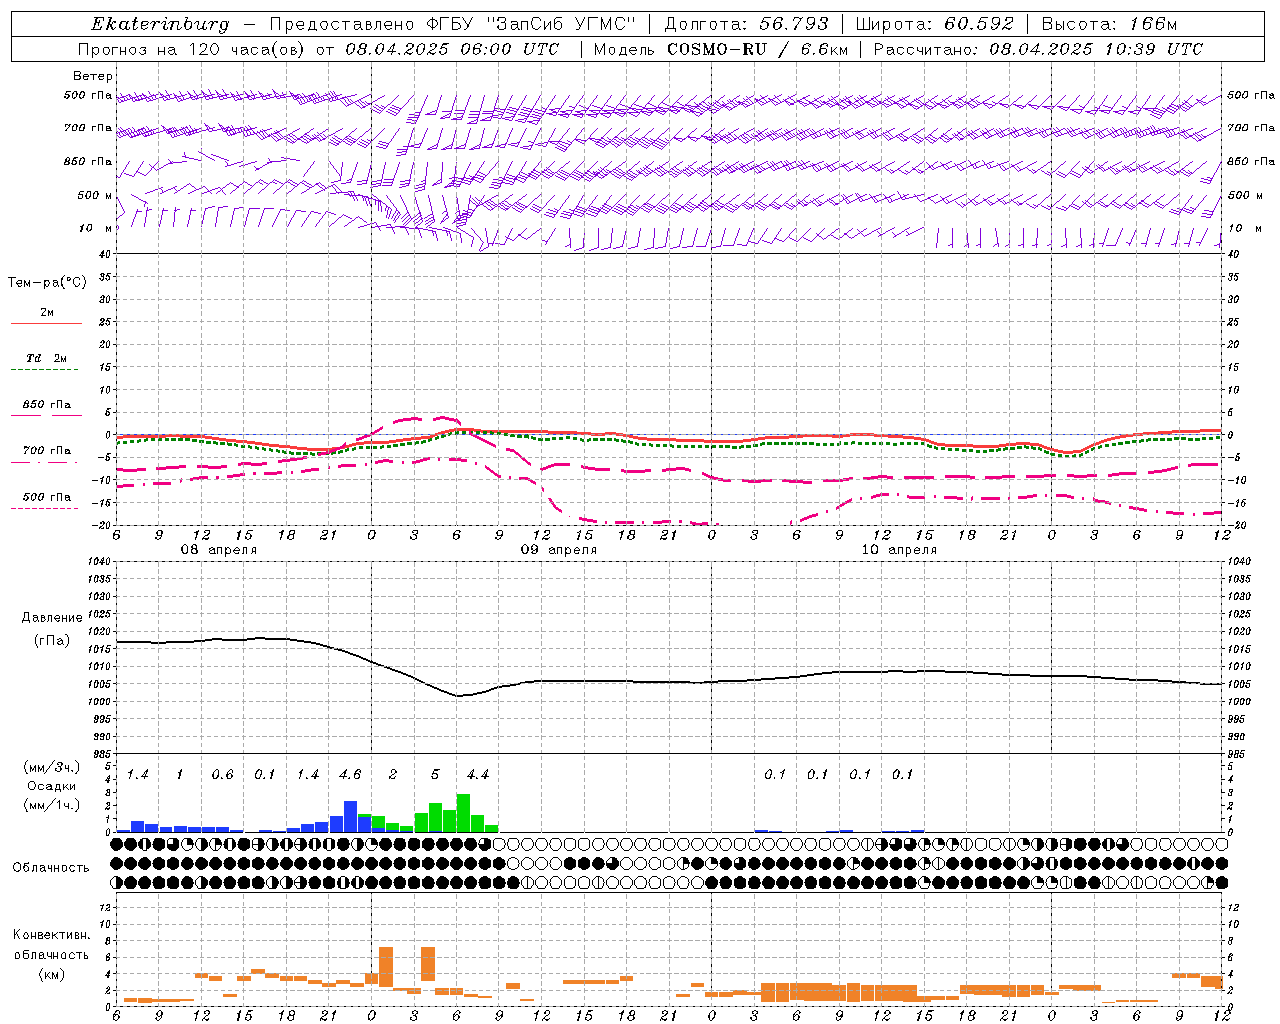Click the "Ветер" wind panel label

click(93, 76)
